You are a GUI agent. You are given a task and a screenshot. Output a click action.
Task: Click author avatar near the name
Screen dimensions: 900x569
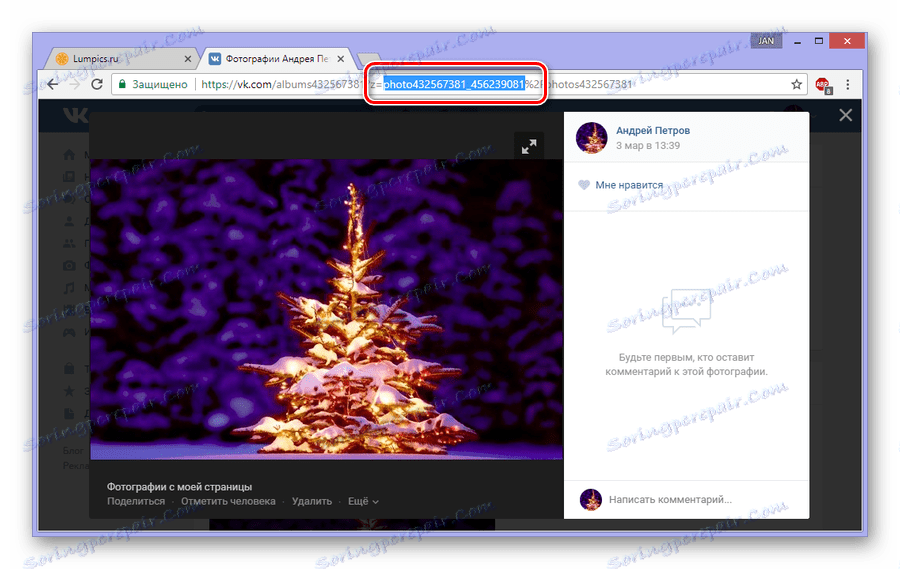591,138
